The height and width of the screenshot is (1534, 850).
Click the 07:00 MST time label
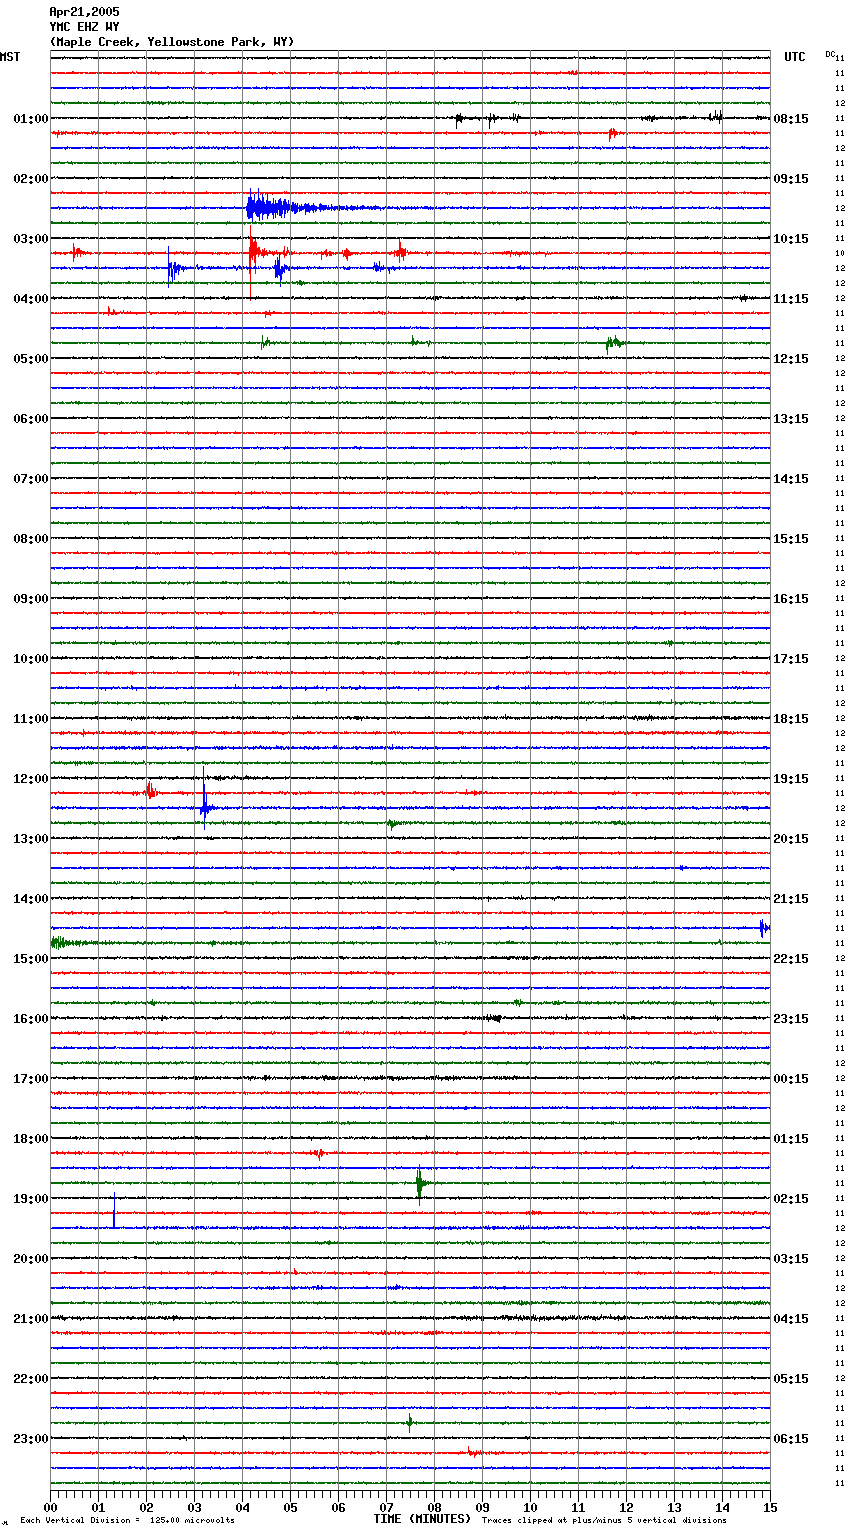30,479
